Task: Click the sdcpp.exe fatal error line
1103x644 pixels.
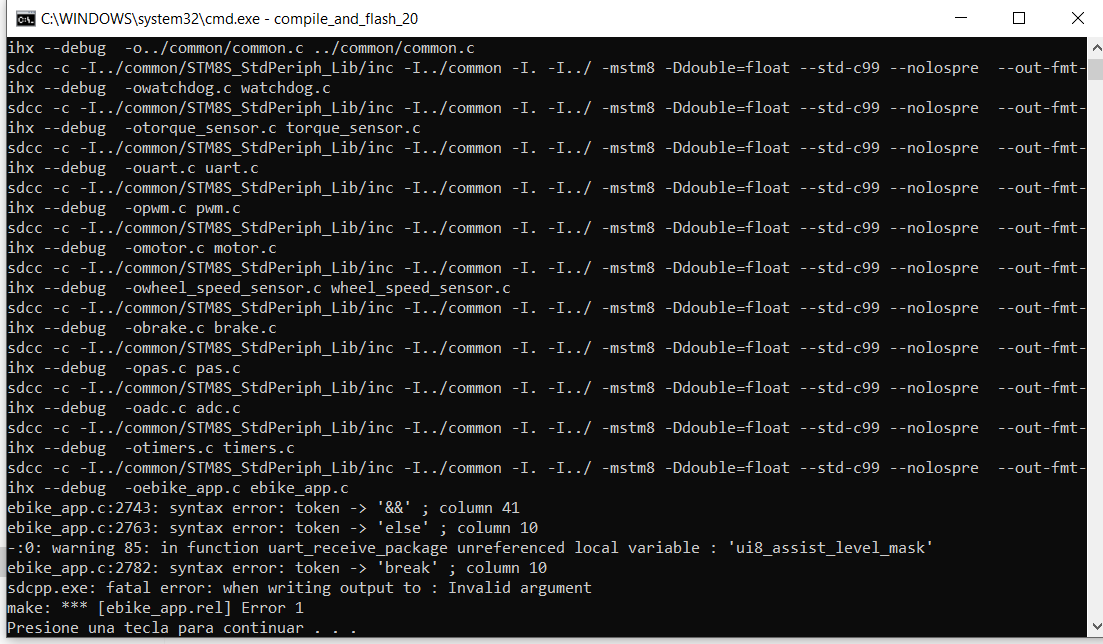Action: [x=299, y=588]
